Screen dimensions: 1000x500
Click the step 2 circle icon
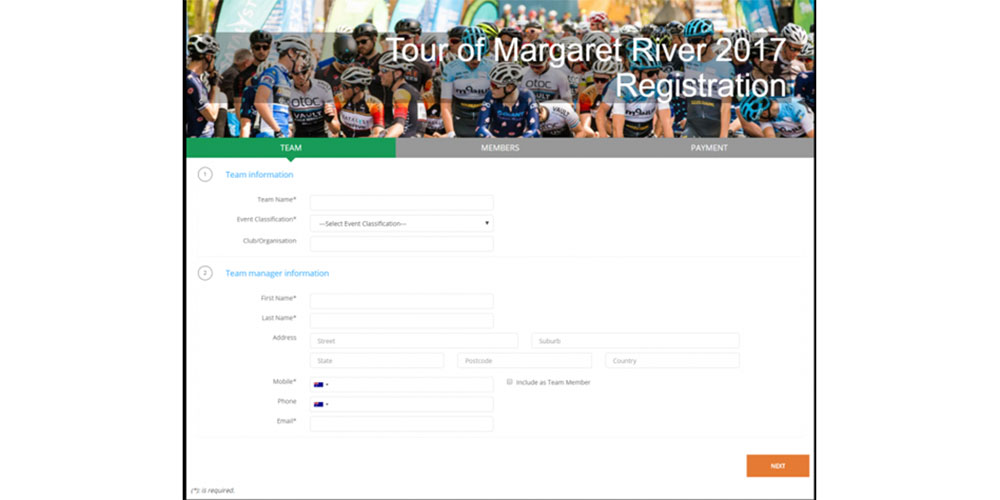pos(205,273)
